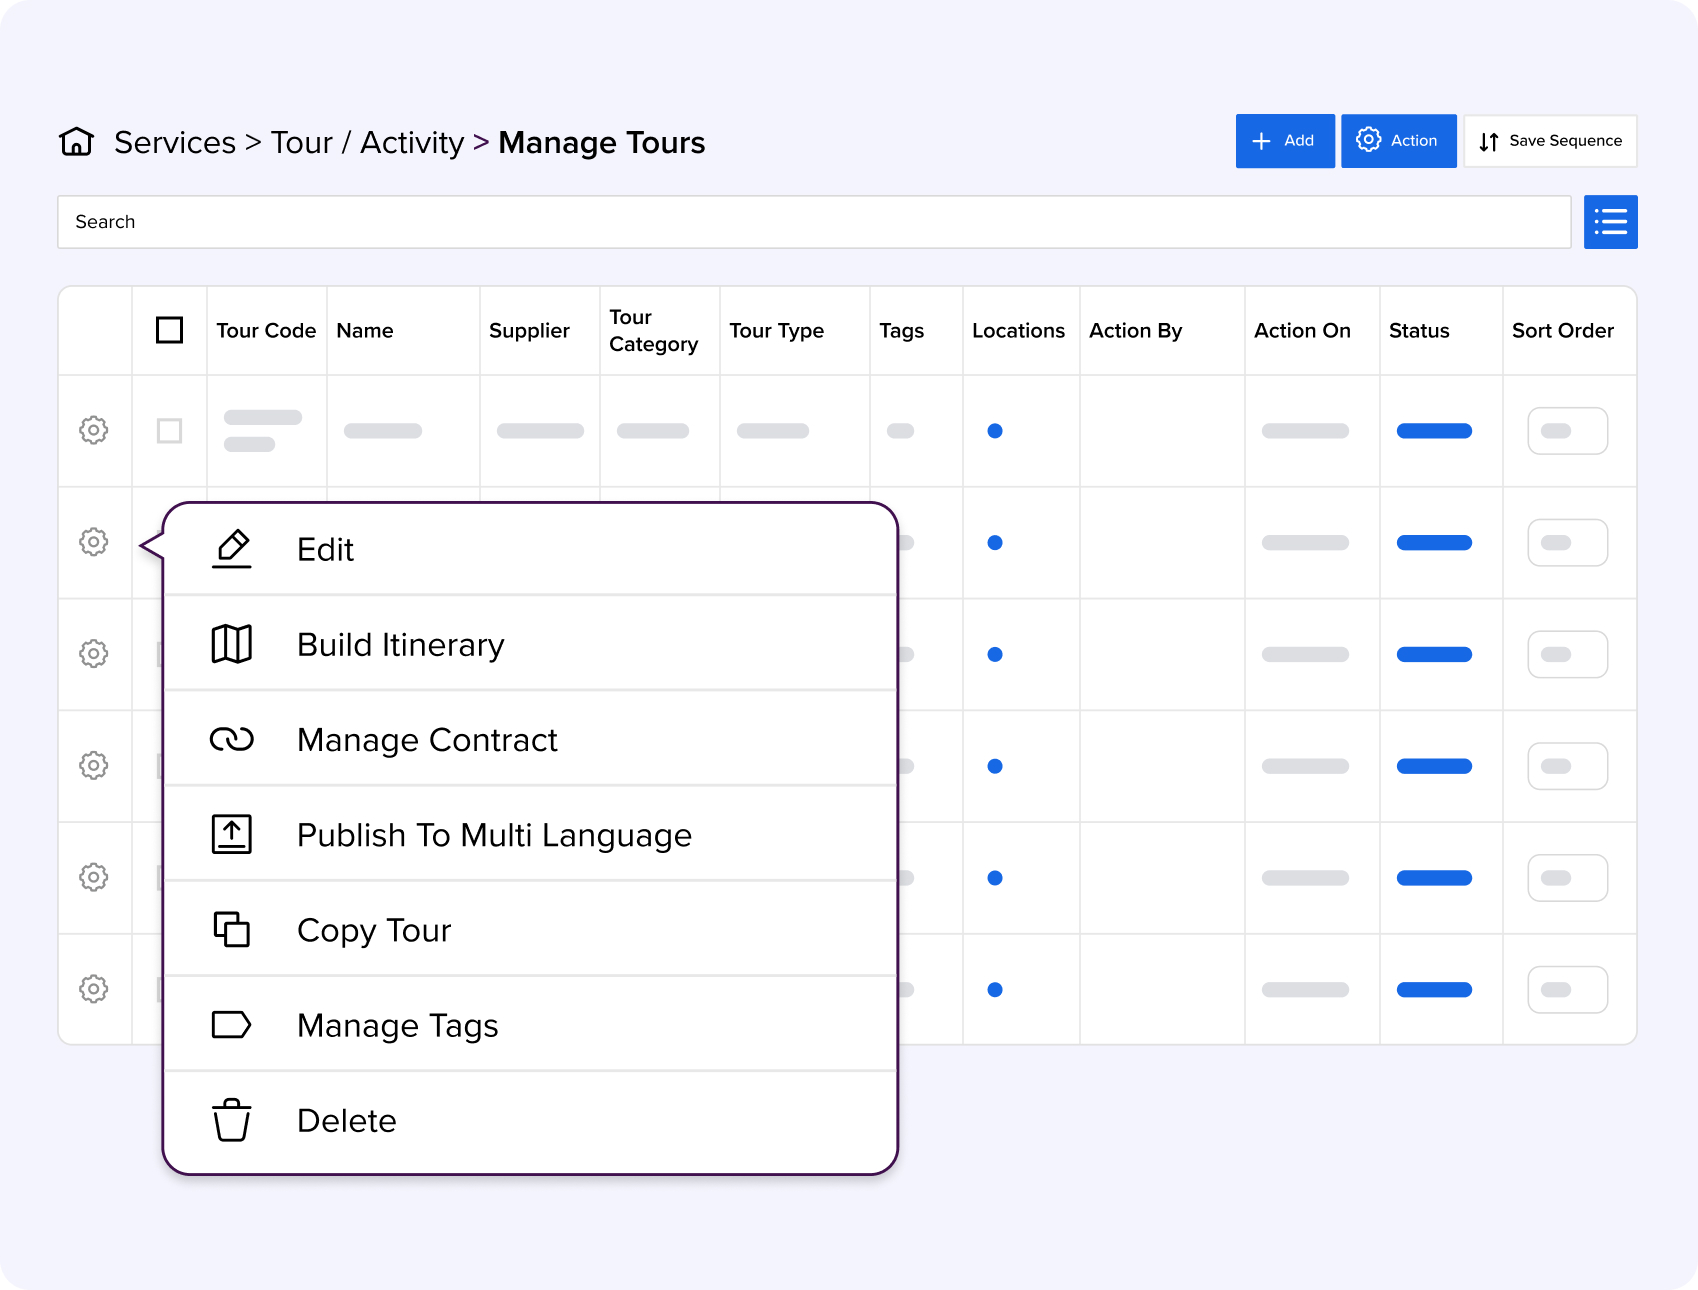Tick the first row checkbox
The height and width of the screenshot is (1290, 1698).
170,431
